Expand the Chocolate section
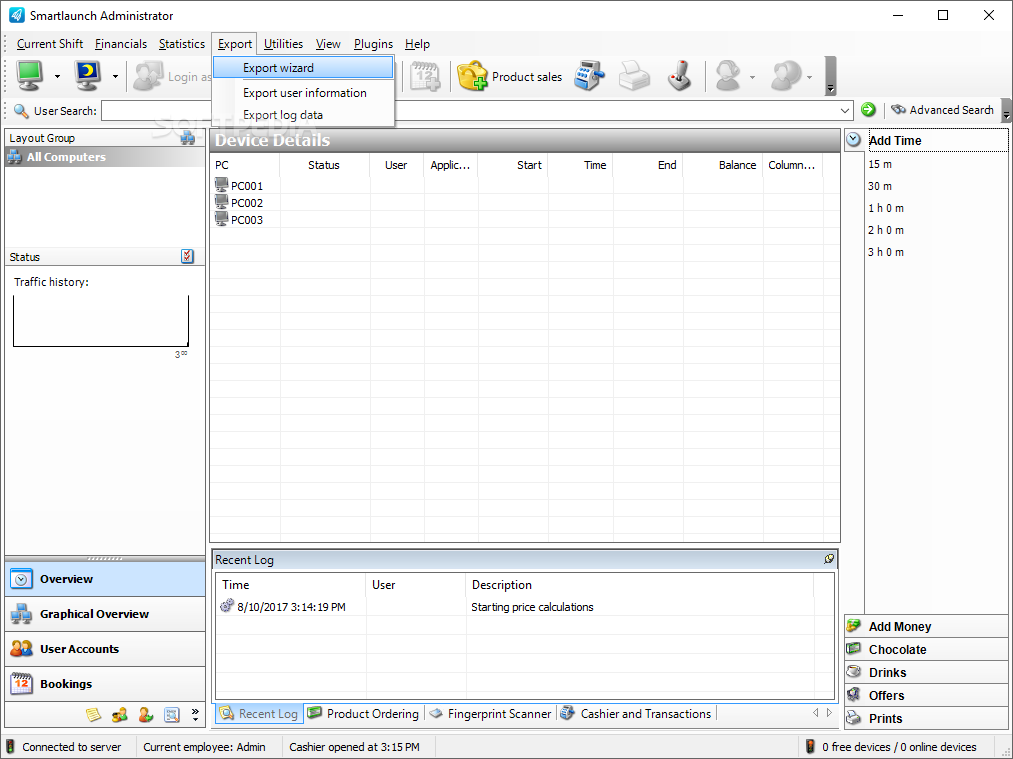The width and height of the screenshot is (1013, 759). pyautogui.click(x=926, y=650)
